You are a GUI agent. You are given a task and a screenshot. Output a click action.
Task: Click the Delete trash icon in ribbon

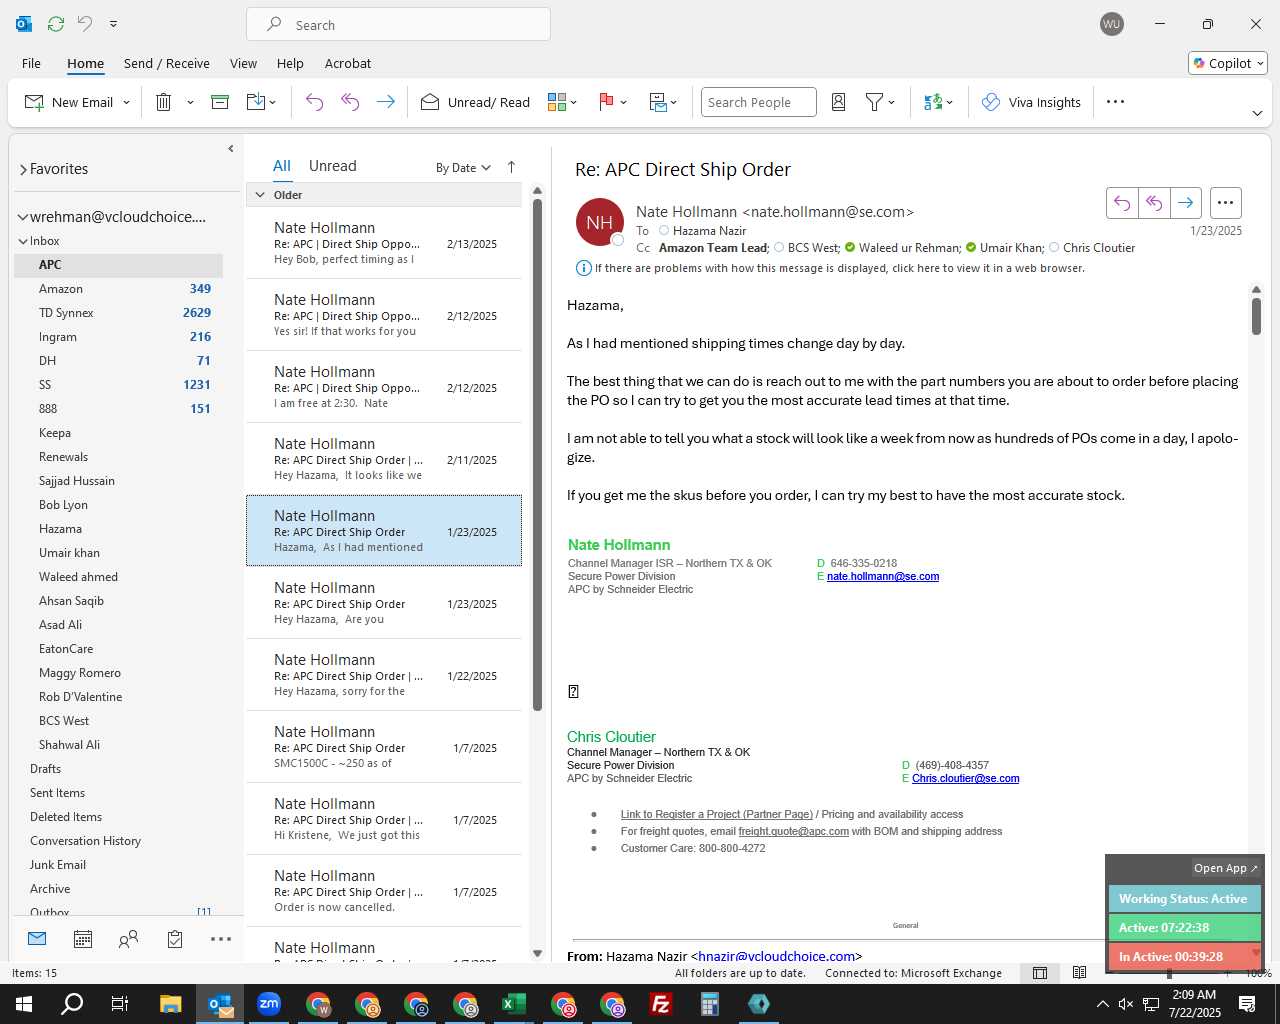pos(164,102)
